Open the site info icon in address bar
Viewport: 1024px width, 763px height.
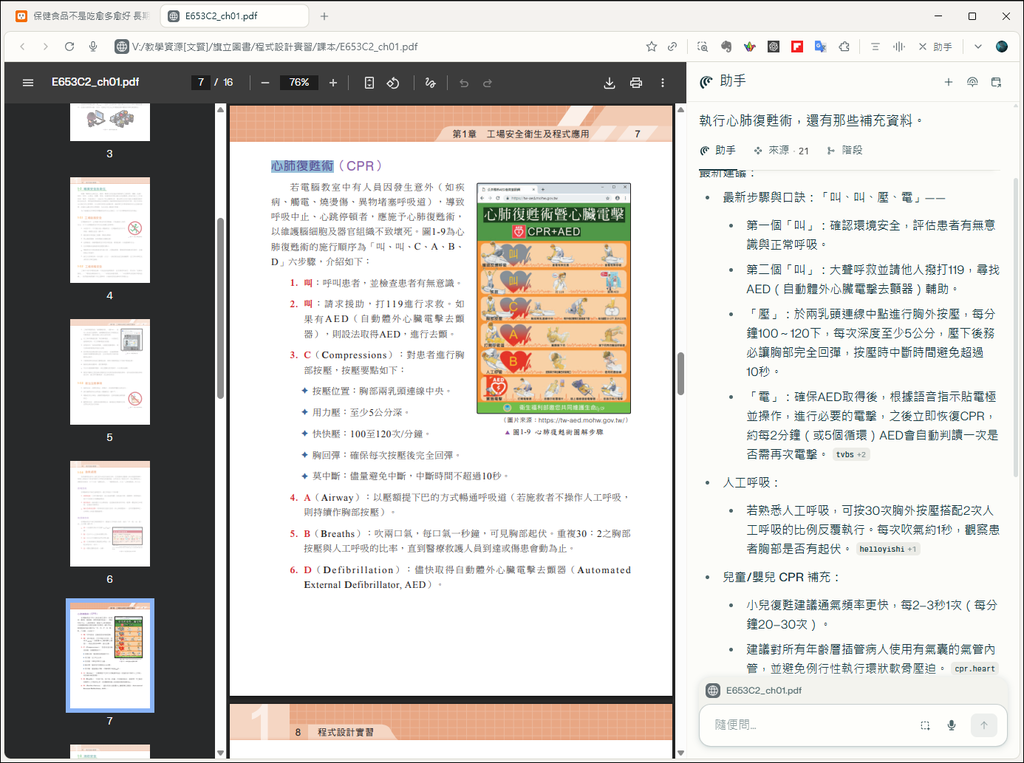coord(121,46)
